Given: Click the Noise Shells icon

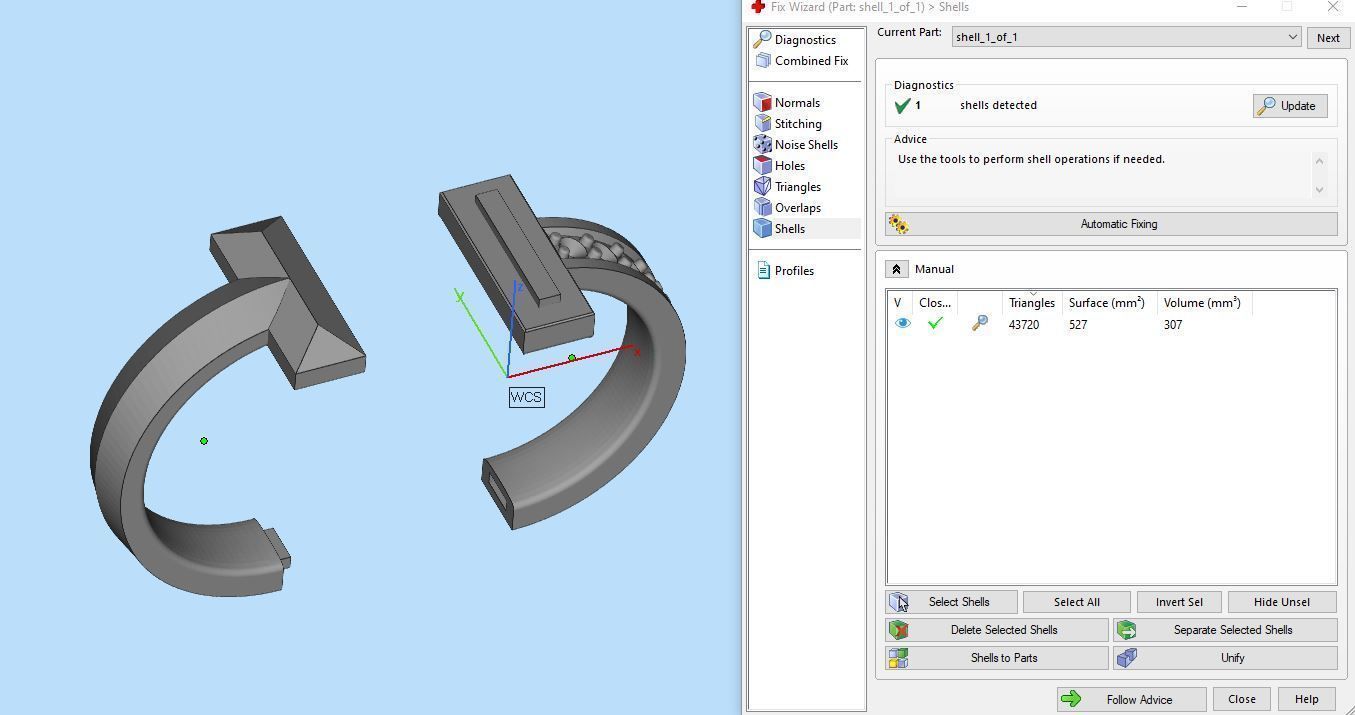Looking at the screenshot, I should click(x=762, y=145).
